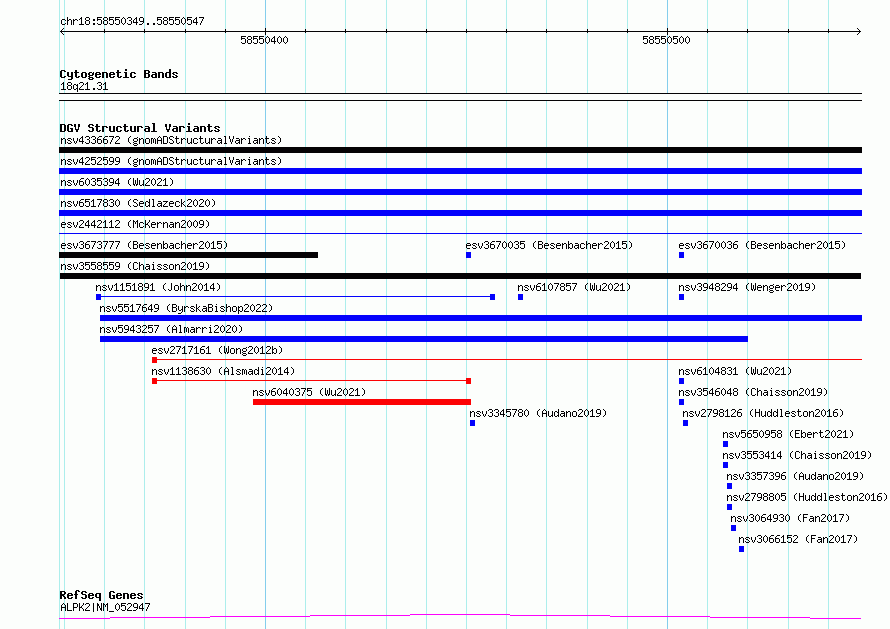The image size is (890, 629).
Task: Click the black bar of nsv4336672
Action: click(x=460, y=150)
